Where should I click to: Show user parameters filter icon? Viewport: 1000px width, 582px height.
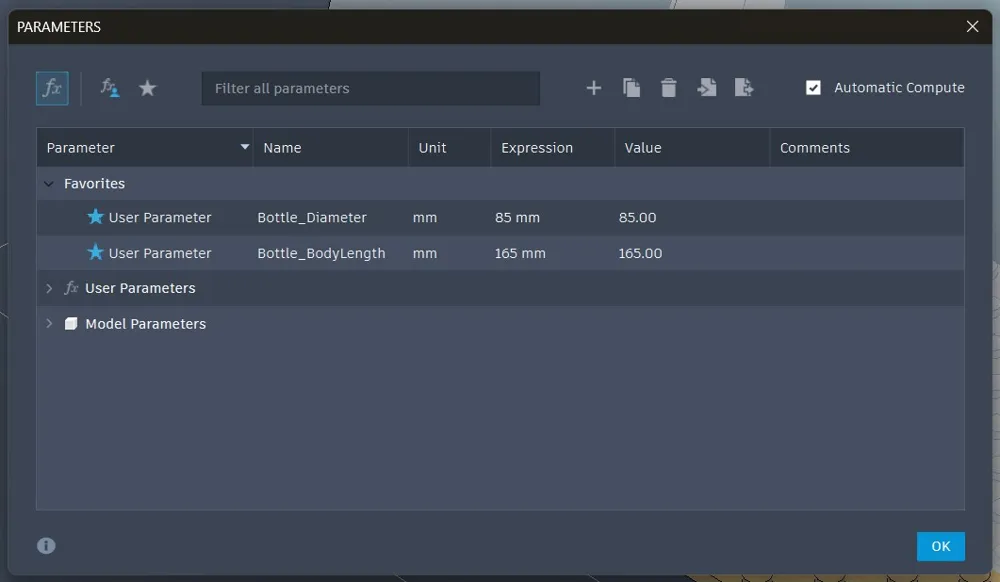110,88
